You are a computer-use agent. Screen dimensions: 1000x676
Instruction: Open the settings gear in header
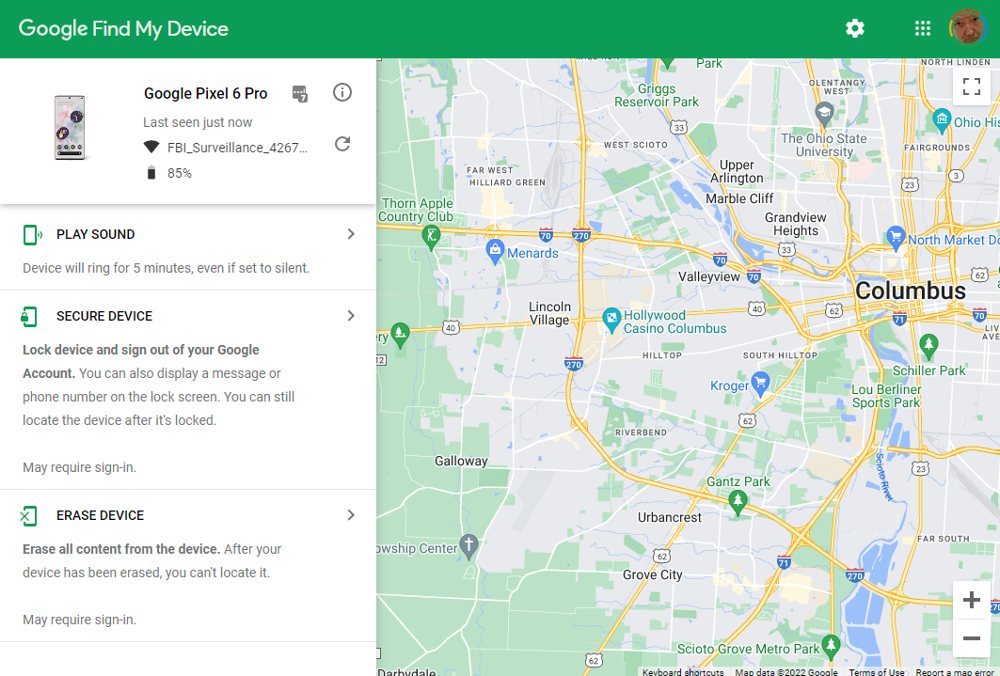pos(855,28)
